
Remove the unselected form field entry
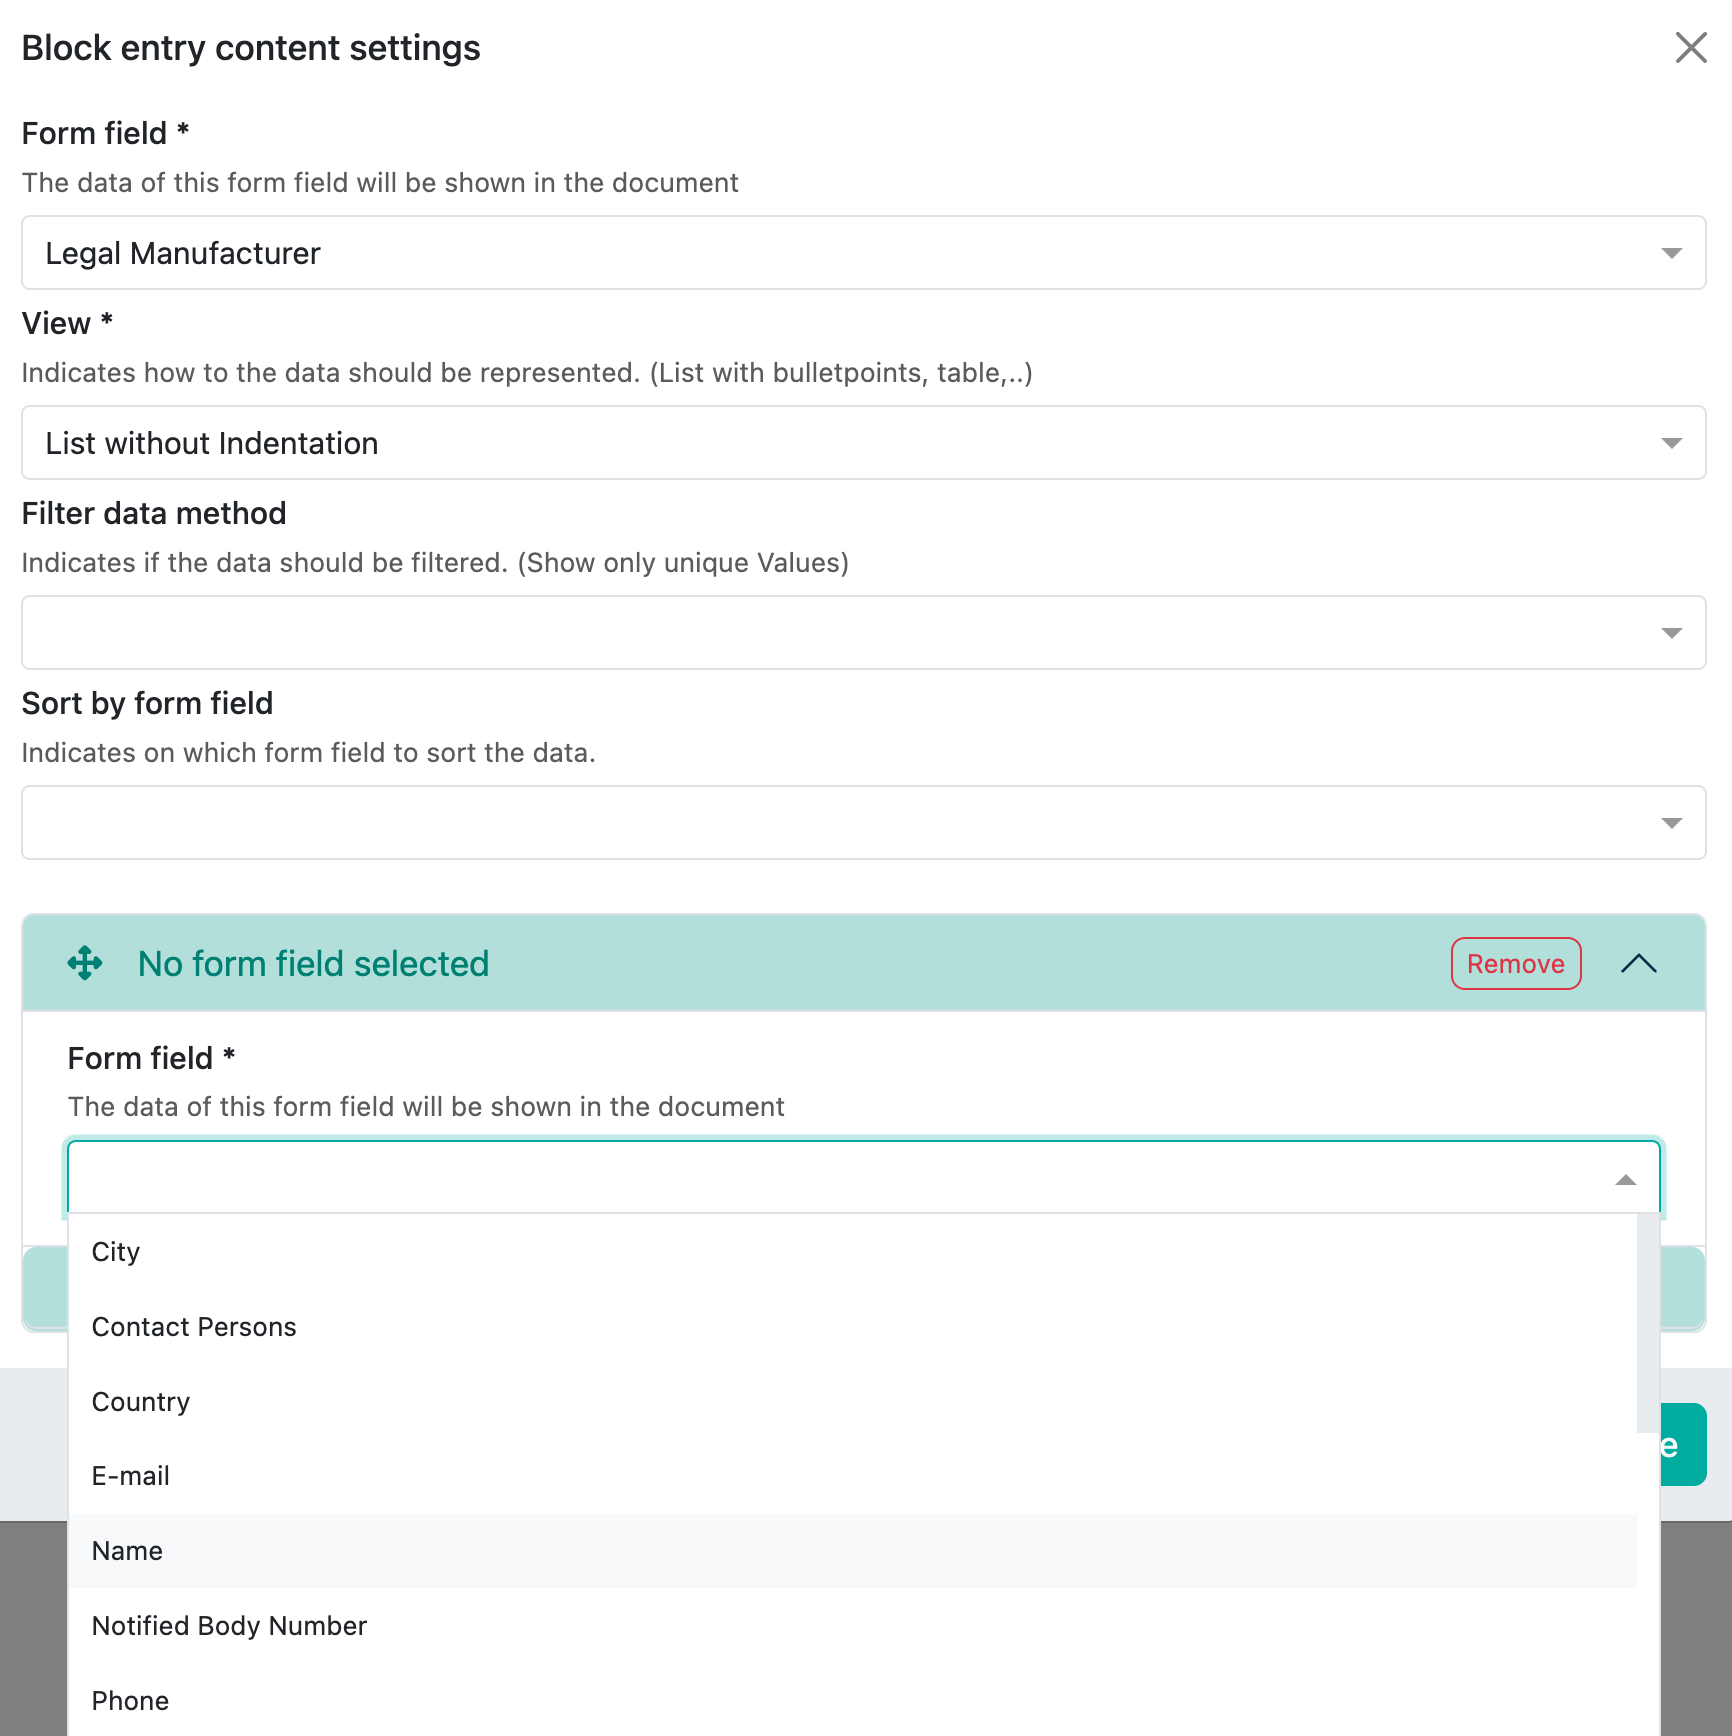pyautogui.click(x=1516, y=964)
